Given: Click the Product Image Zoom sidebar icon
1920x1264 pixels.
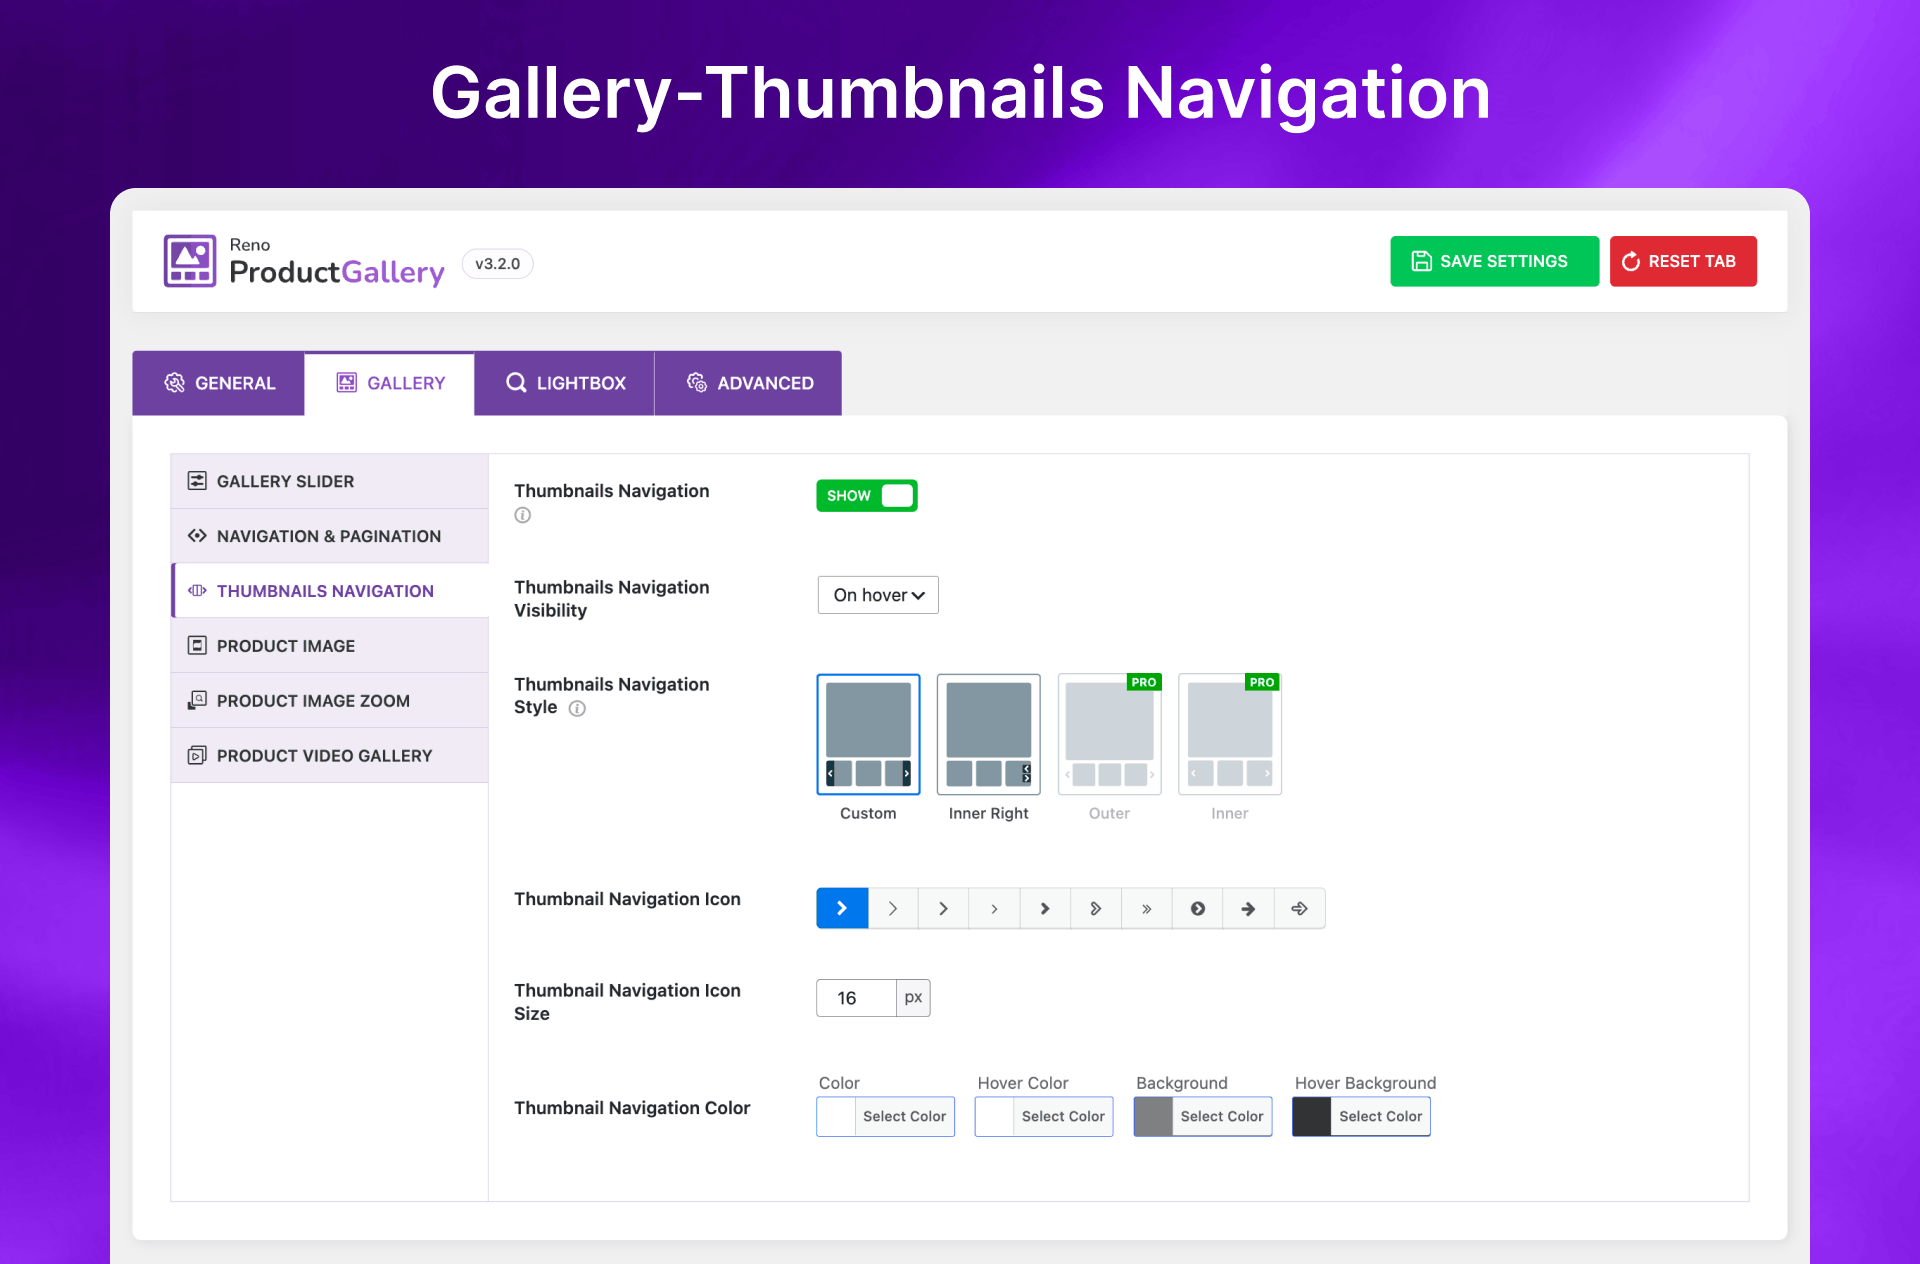Looking at the screenshot, I should click(x=197, y=701).
